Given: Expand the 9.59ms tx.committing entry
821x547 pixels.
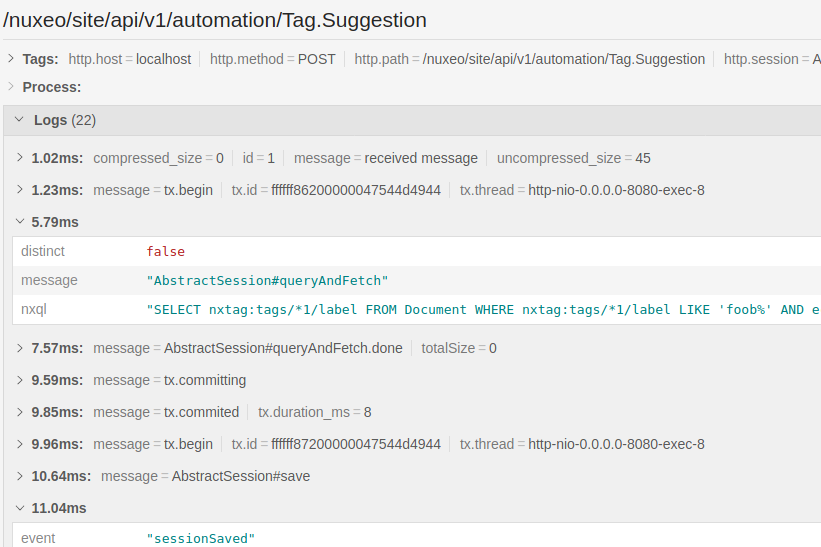Looking at the screenshot, I should [20, 380].
